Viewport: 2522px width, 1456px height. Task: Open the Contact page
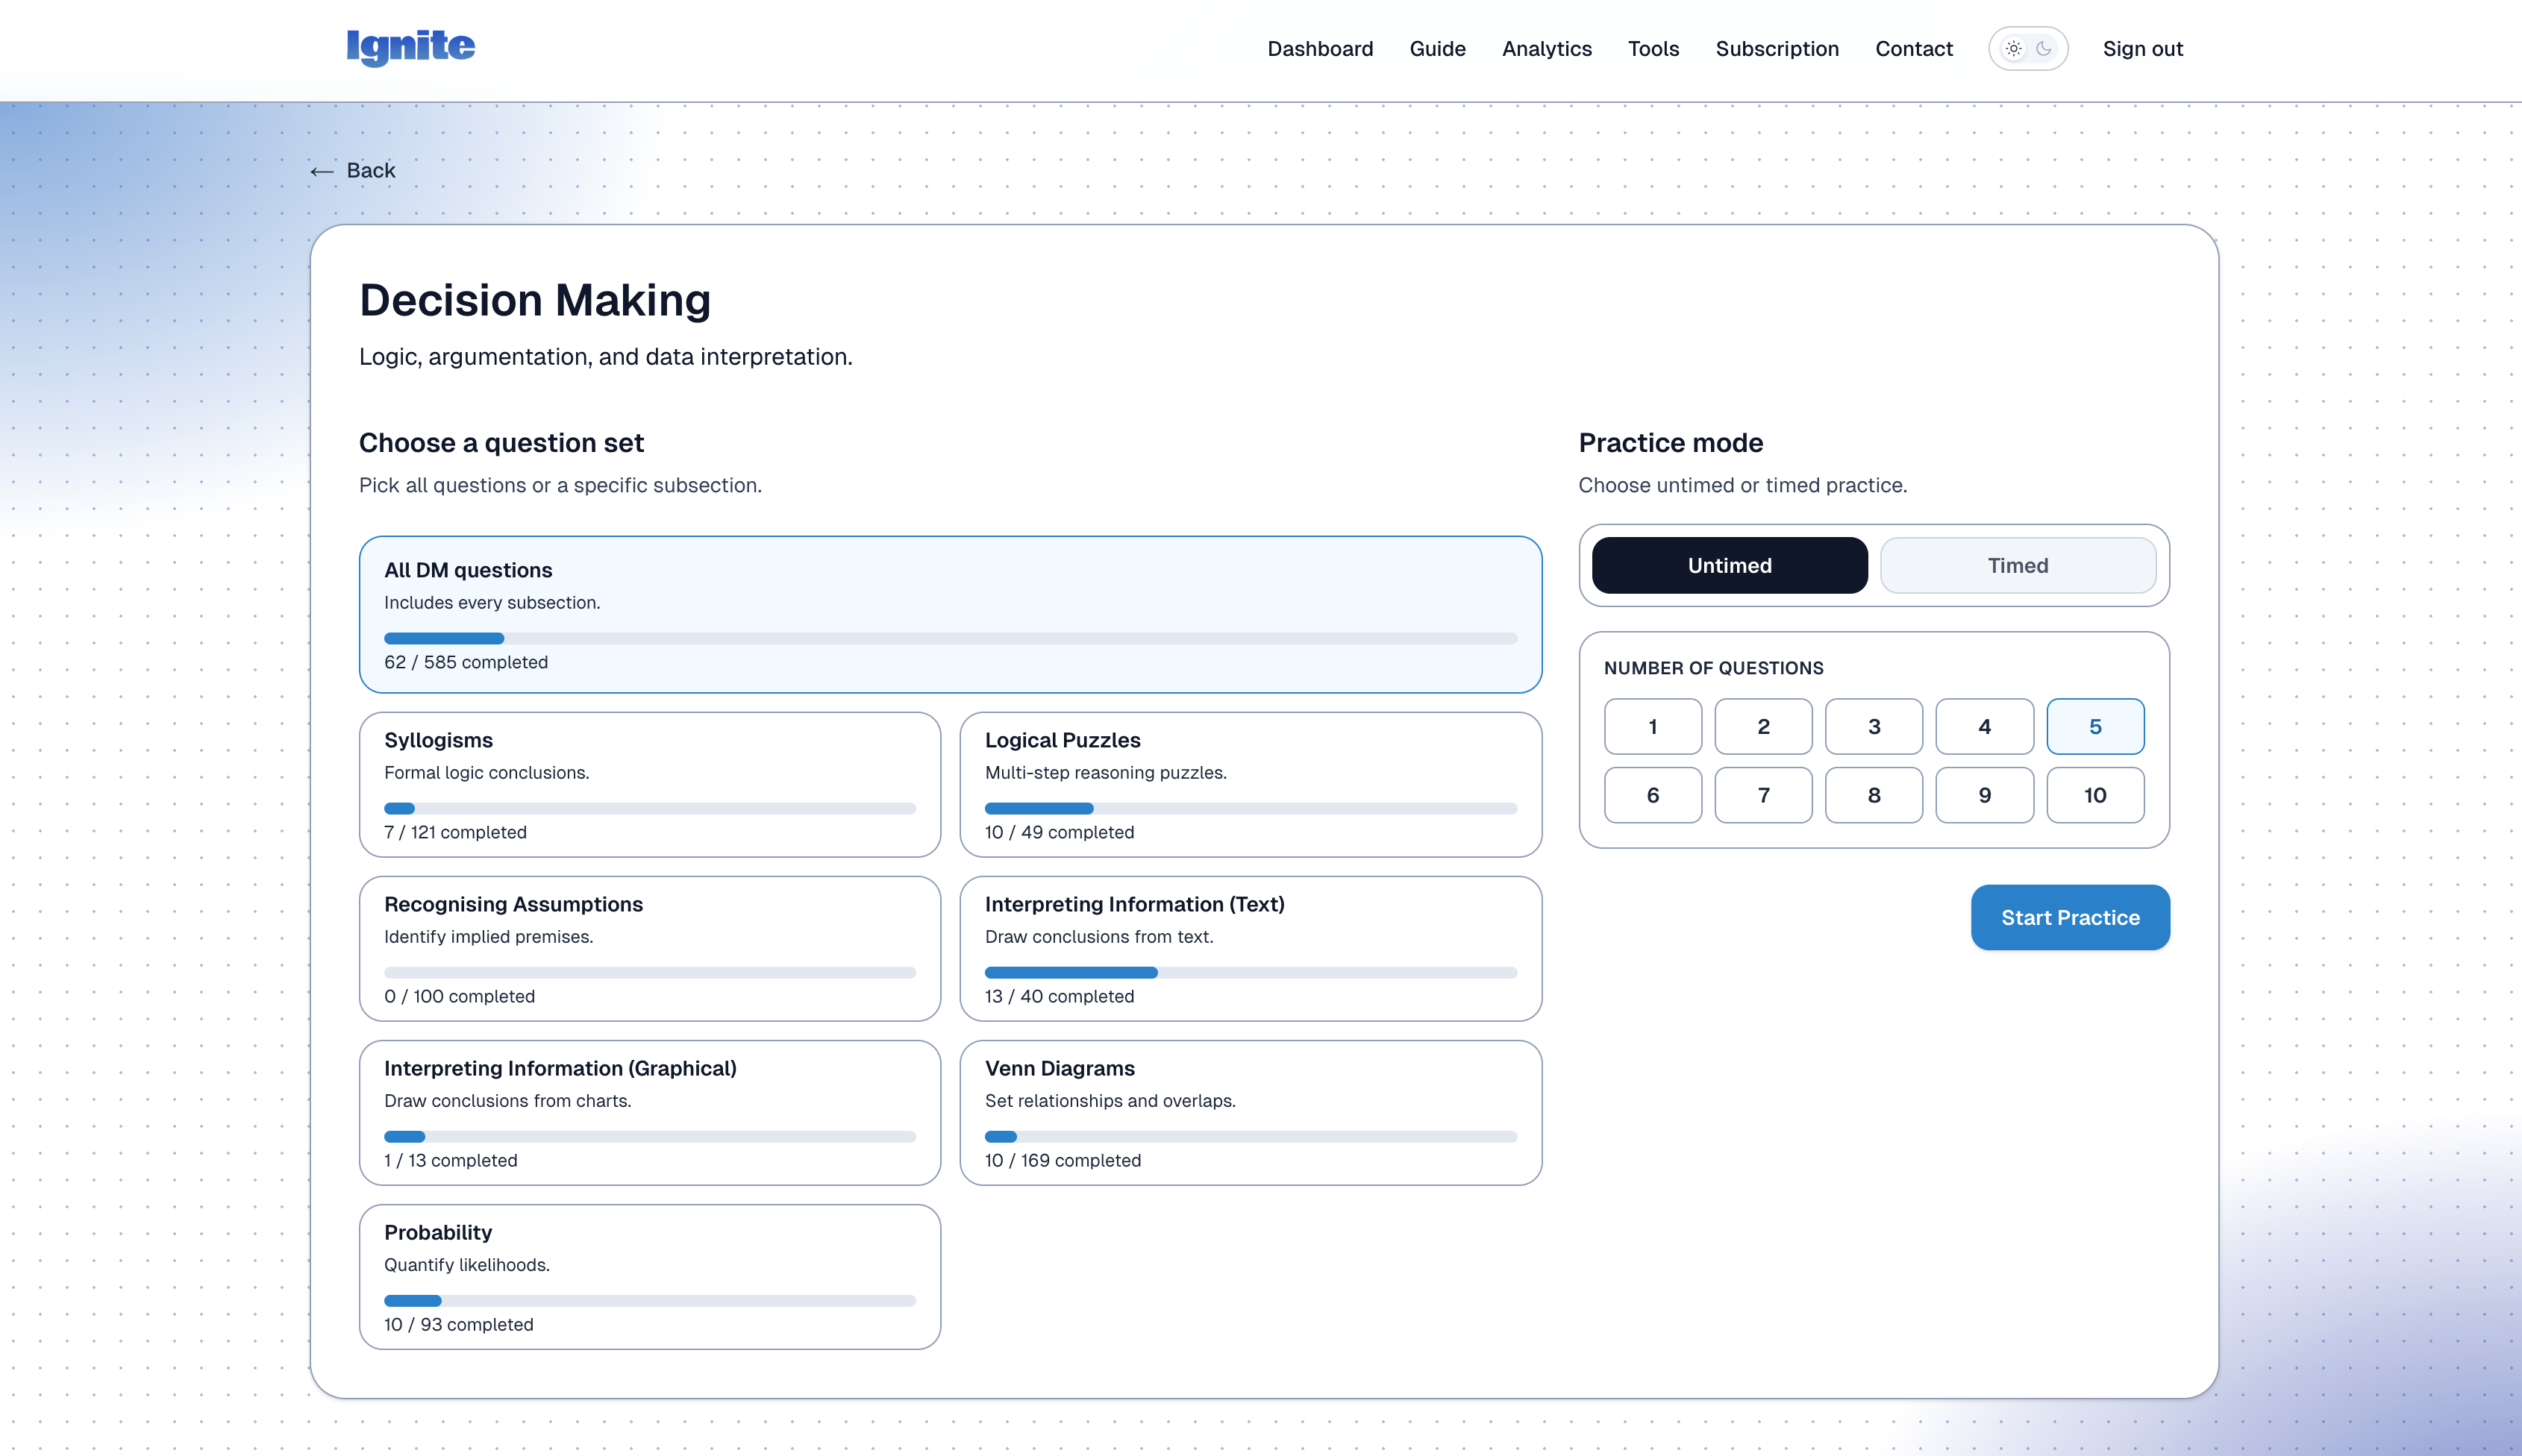1913,48
